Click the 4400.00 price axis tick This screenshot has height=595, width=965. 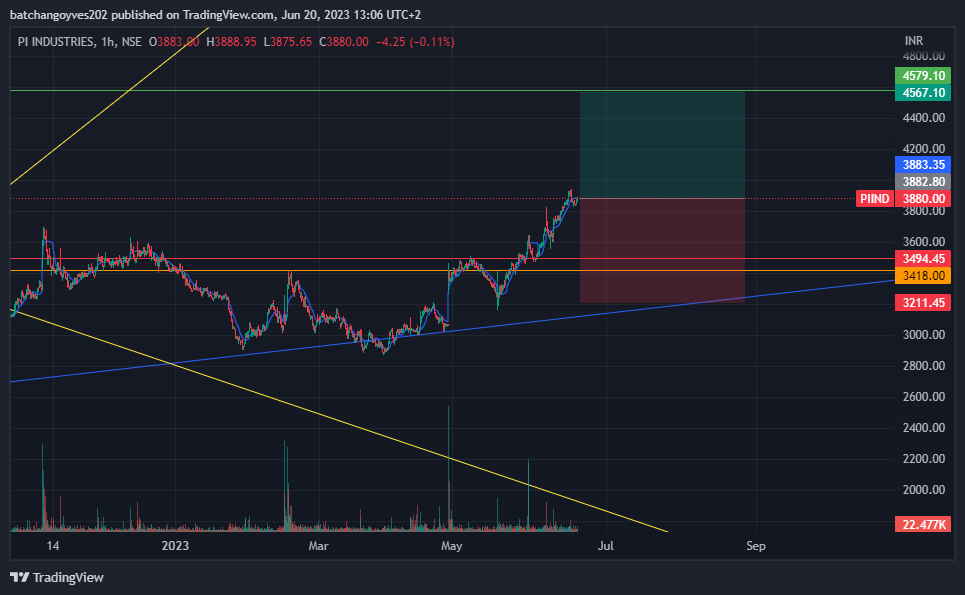pyautogui.click(x=924, y=118)
